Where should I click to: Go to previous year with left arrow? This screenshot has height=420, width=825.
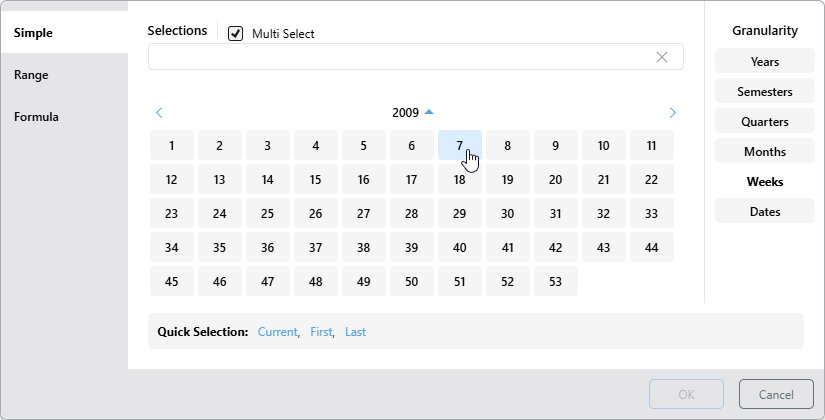point(159,113)
